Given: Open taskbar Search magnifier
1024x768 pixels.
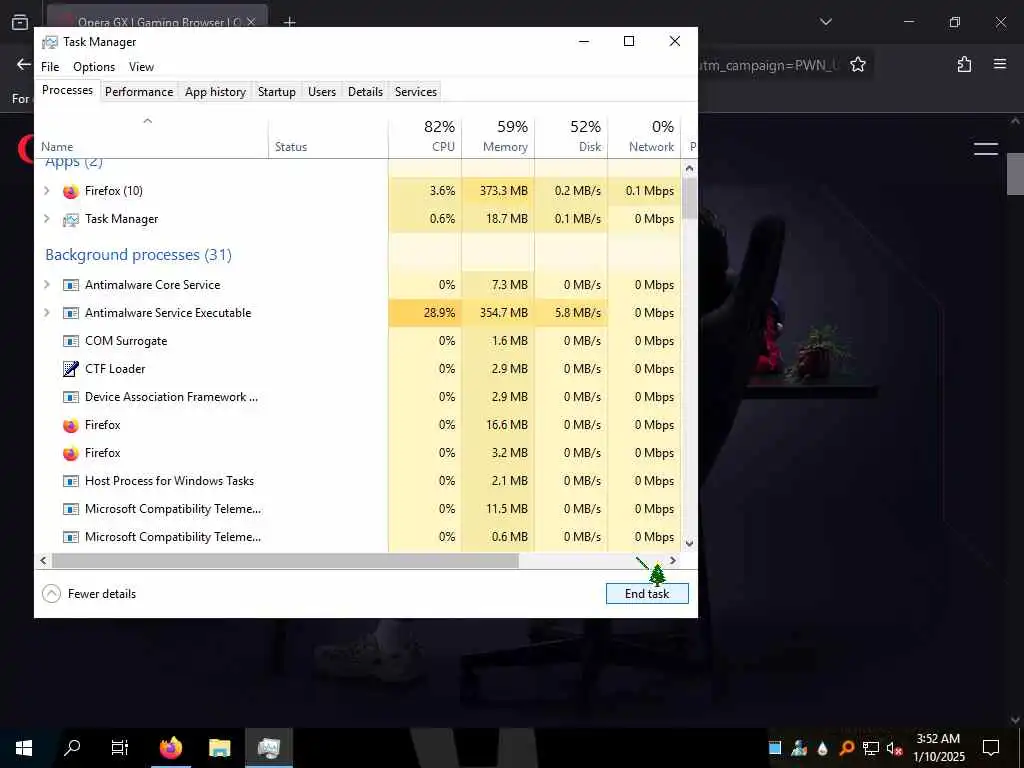Looking at the screenshot, I should point(72,748).
